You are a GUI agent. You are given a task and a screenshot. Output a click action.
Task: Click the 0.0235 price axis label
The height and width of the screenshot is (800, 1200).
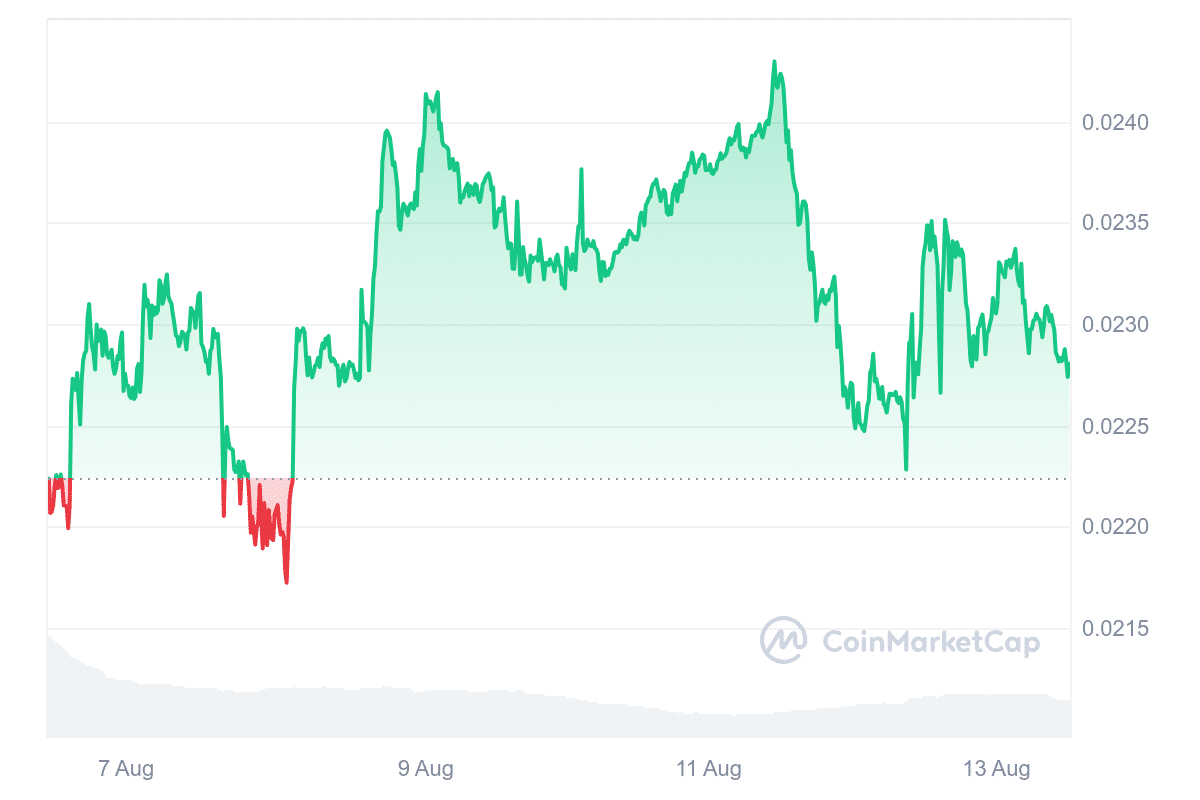coord(1115,223)
